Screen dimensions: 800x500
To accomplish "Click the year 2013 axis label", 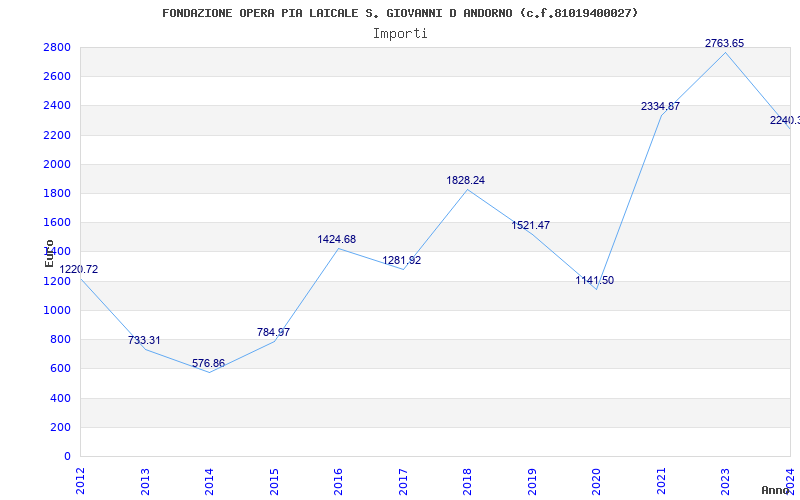I will click(145, 482).
